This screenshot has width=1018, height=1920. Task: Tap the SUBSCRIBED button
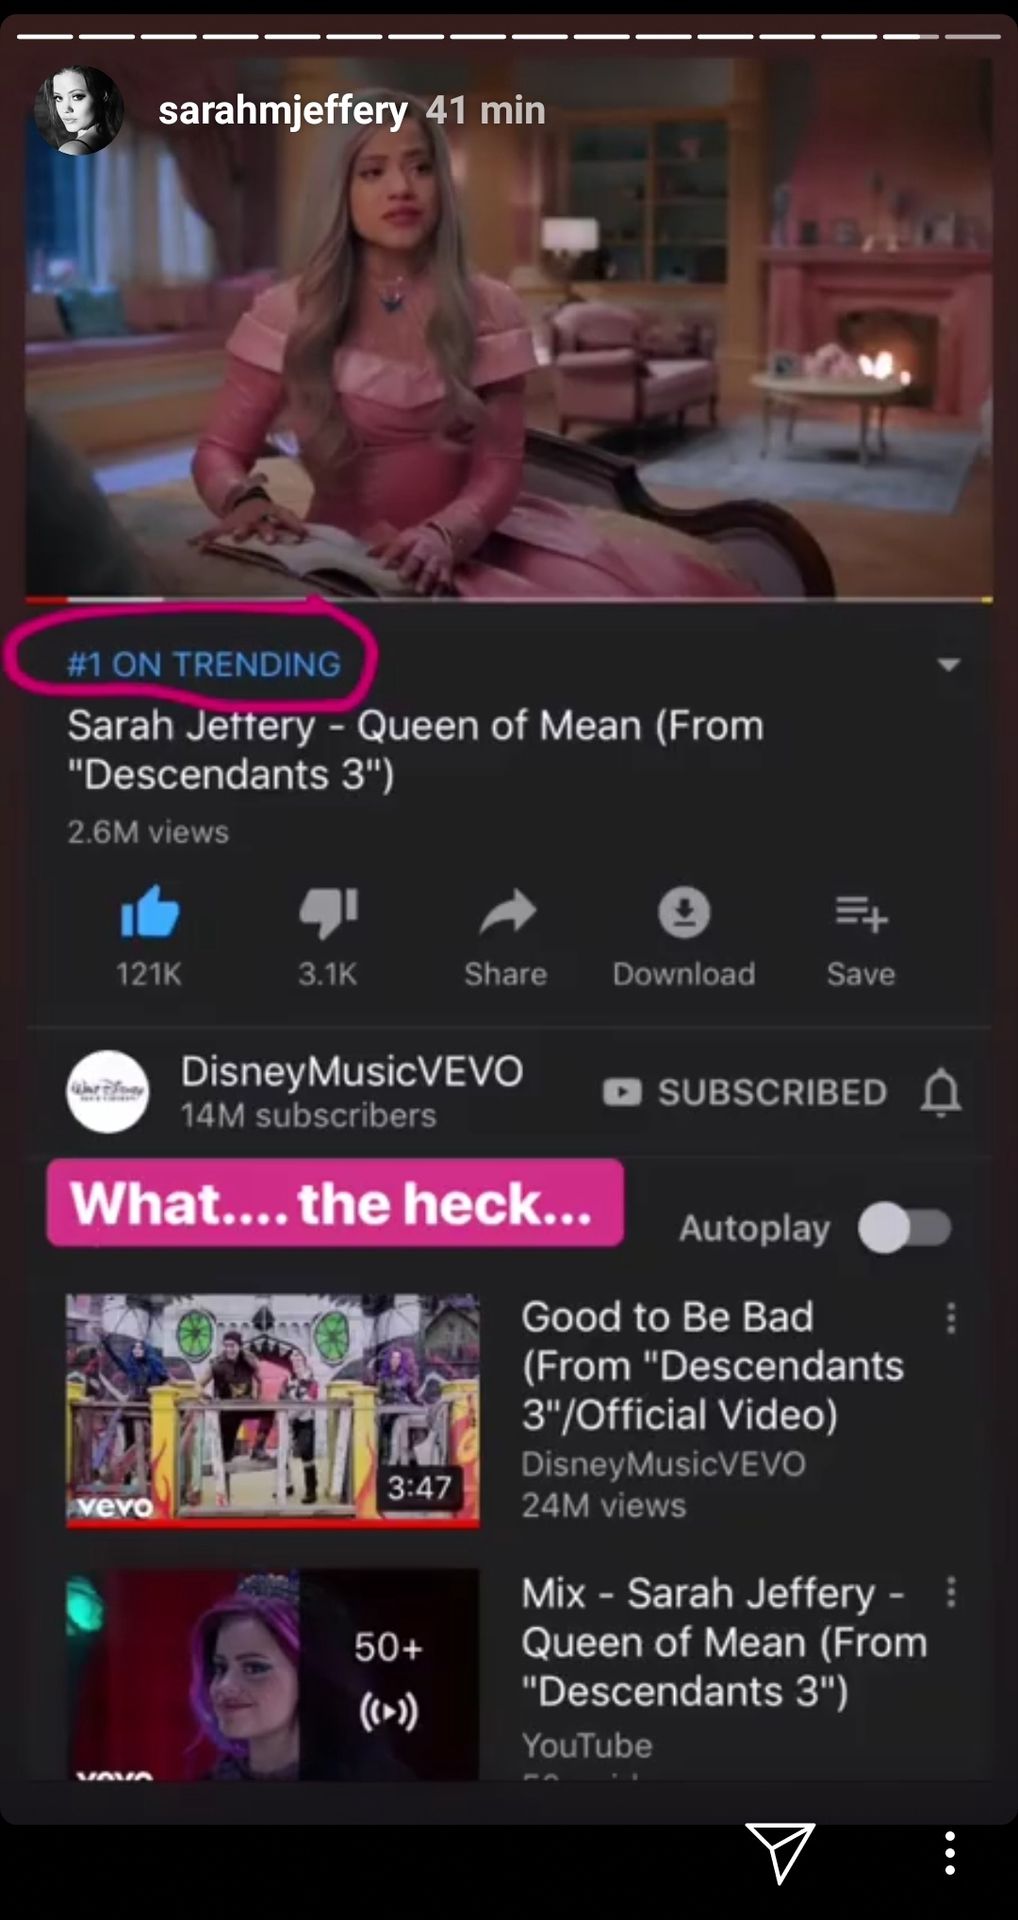point(745,1092)
